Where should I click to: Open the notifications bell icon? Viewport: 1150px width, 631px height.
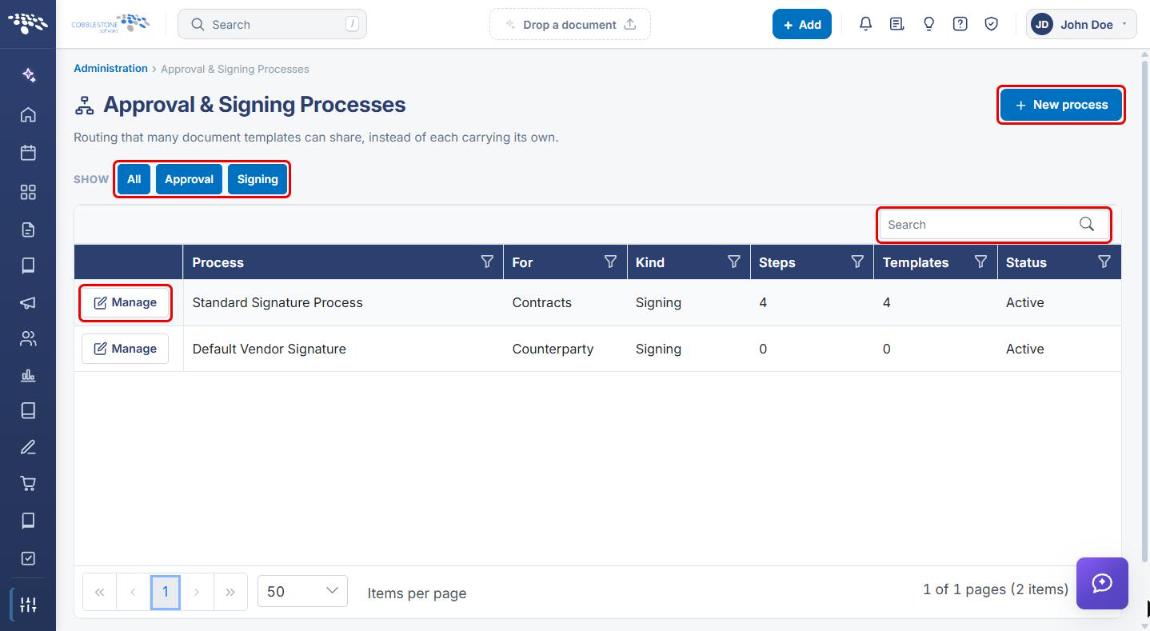865,24
